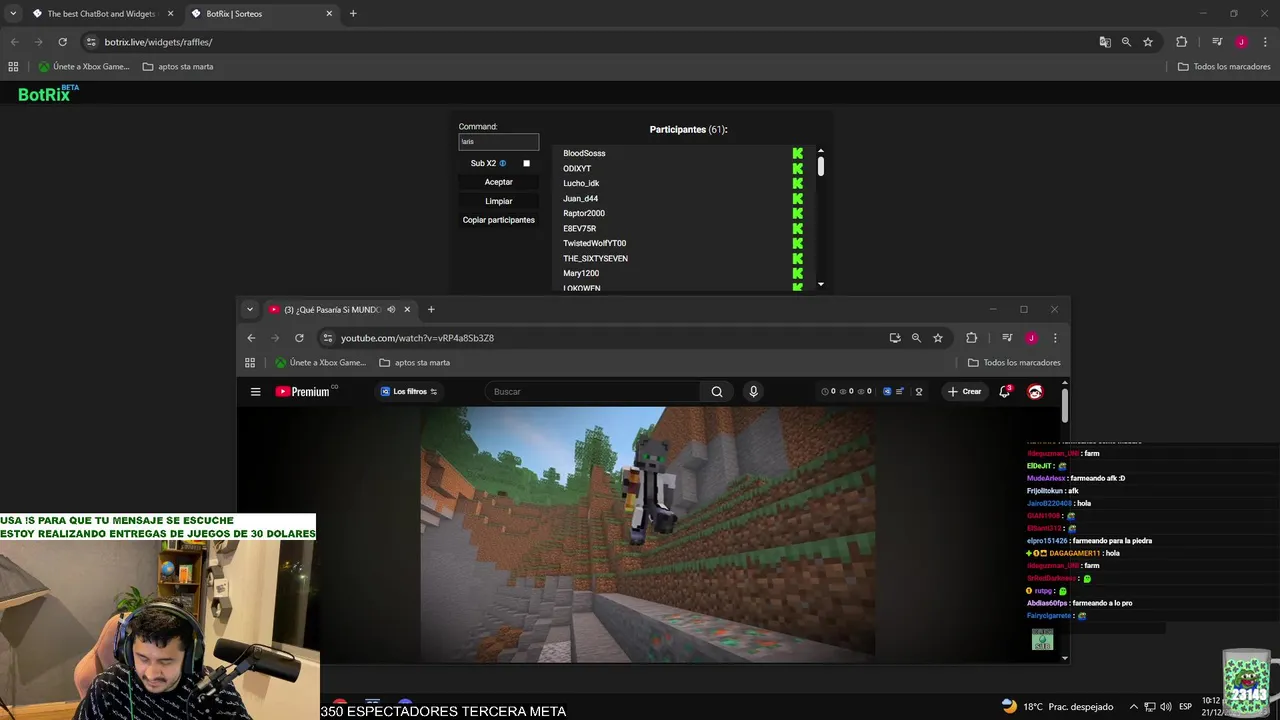Click the Kick icon beside Juan_d44

[x=797, y=198]
